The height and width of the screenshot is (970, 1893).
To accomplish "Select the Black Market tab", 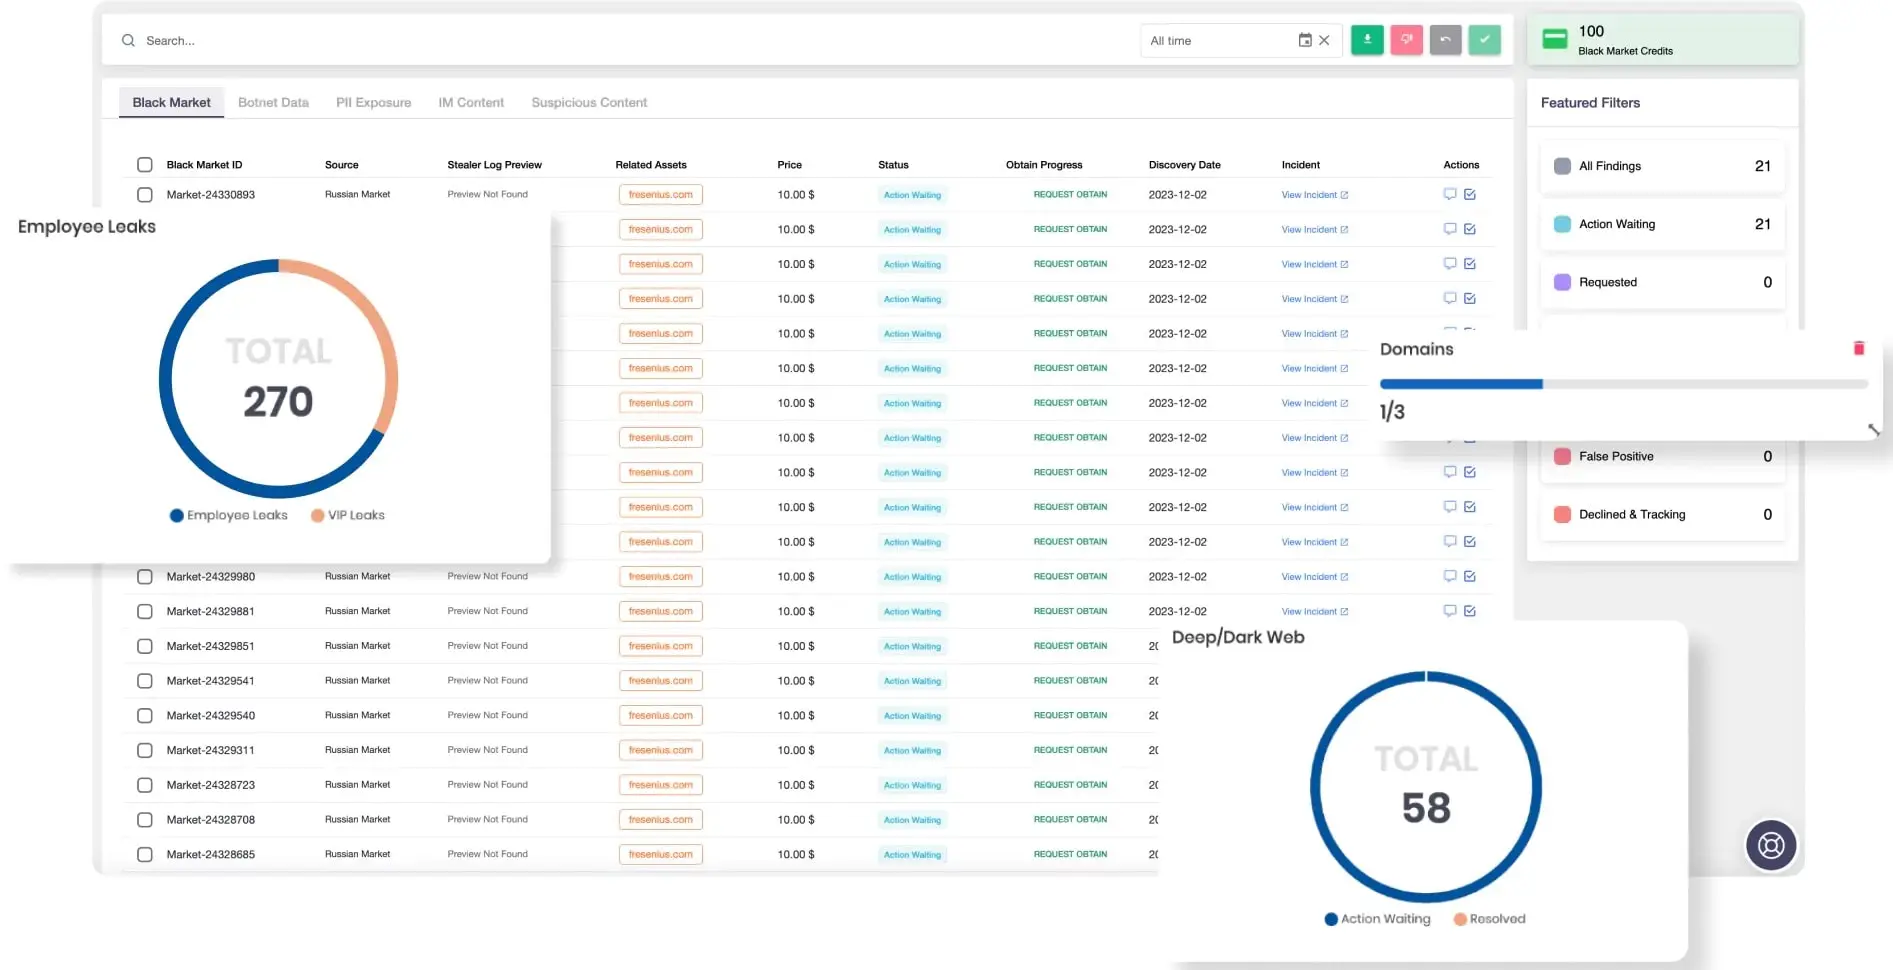I will point(171,102).
